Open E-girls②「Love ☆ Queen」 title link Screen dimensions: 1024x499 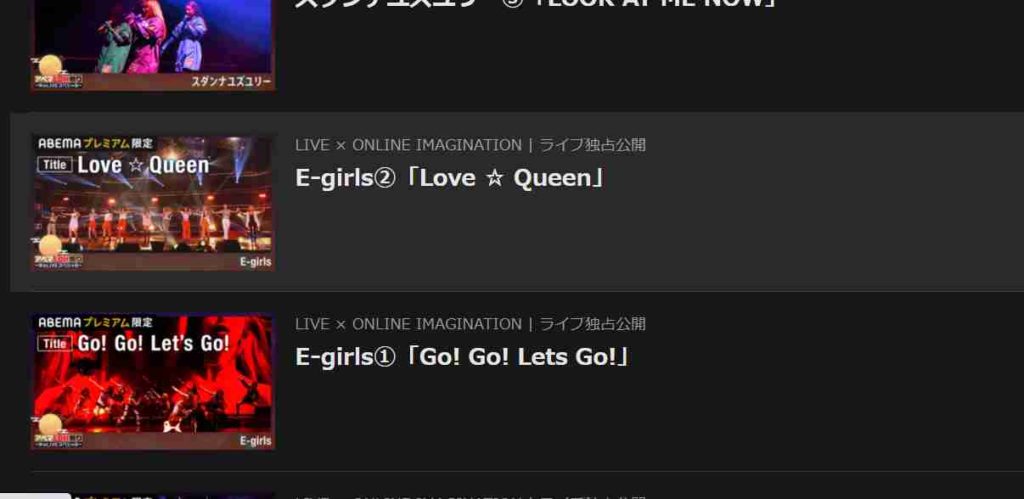(451, 178)
